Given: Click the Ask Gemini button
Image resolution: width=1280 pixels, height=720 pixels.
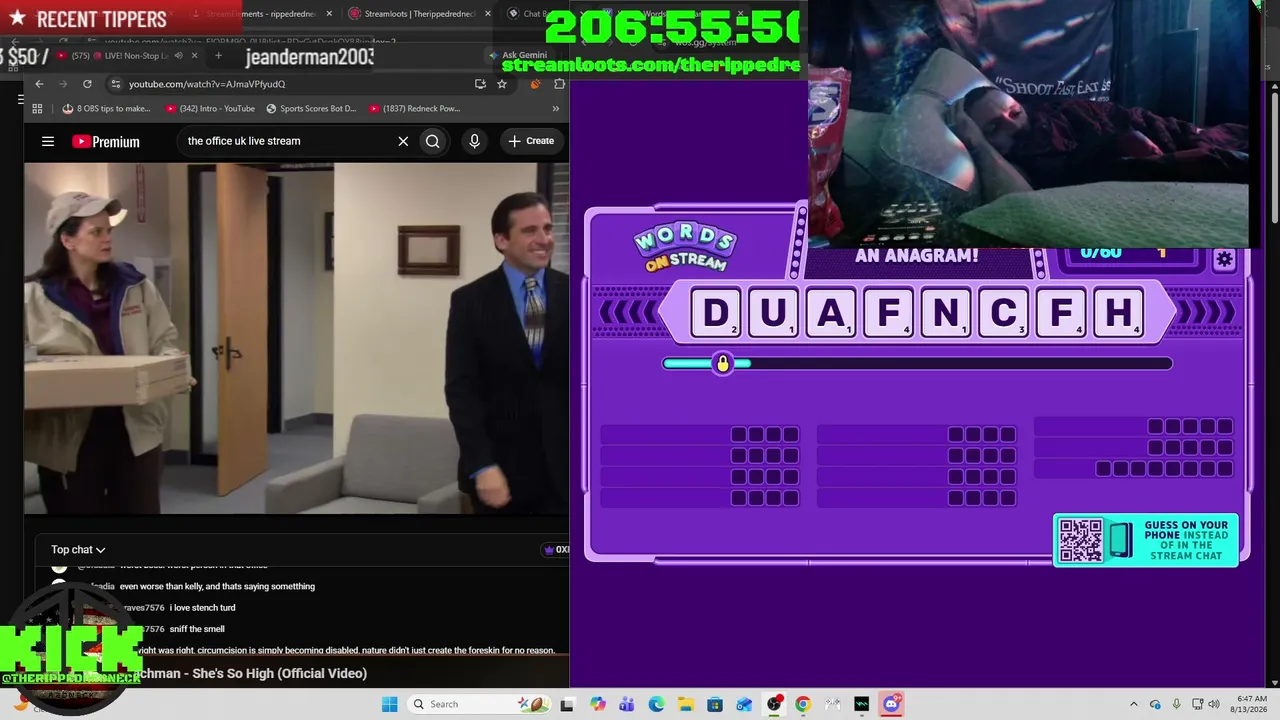Looking at the screenshot, I should (x=518, y=55).
